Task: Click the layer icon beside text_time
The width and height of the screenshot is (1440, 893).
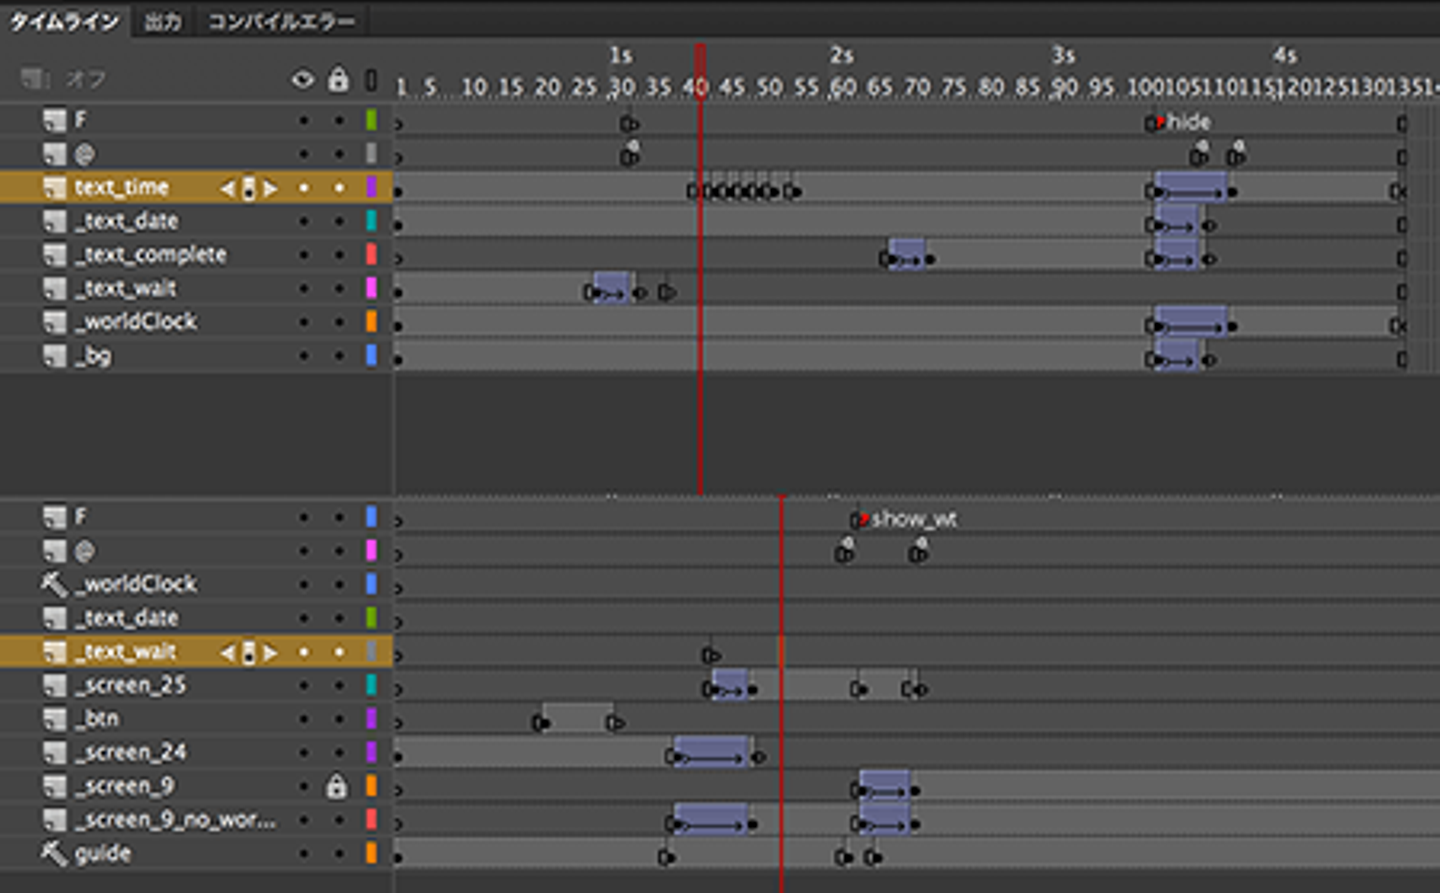Action: coord(54,187)
